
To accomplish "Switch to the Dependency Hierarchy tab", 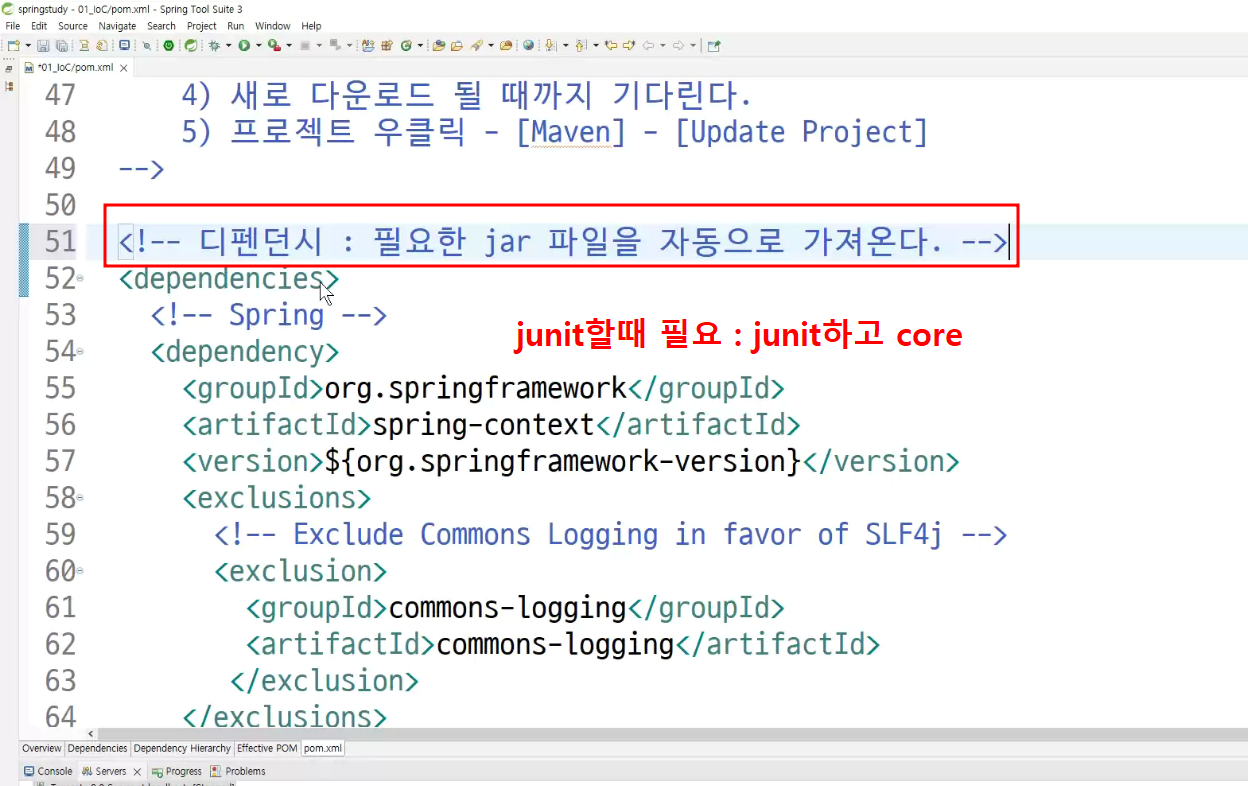I will click(182, 748).
